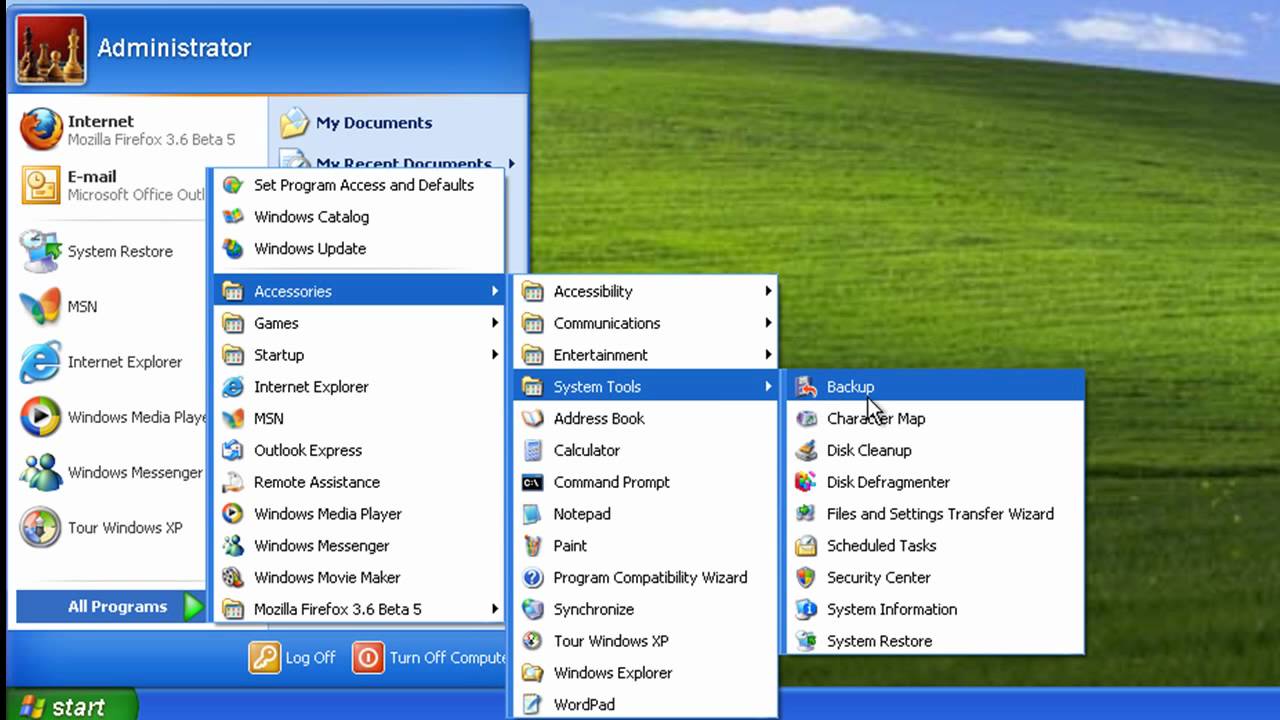Open Windows Explorer icon in Accessories
Image resolution: width=1280 pixels, height=720 pixels.
(533, 673)
